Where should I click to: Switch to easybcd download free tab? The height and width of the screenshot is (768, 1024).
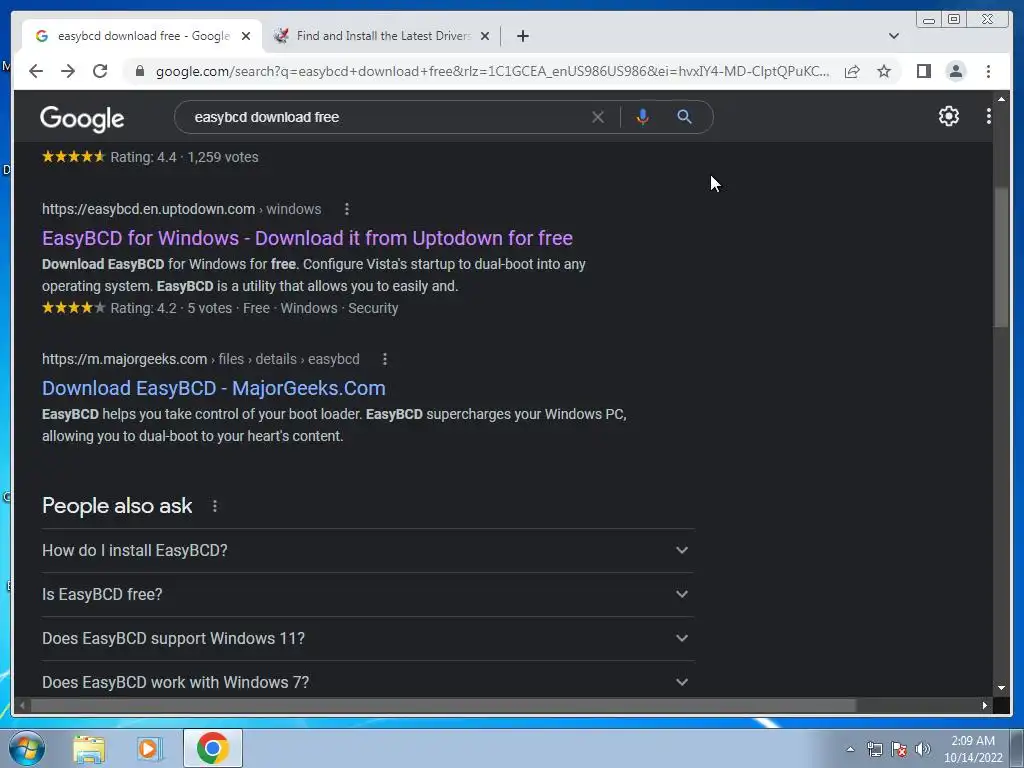[142, 36]
